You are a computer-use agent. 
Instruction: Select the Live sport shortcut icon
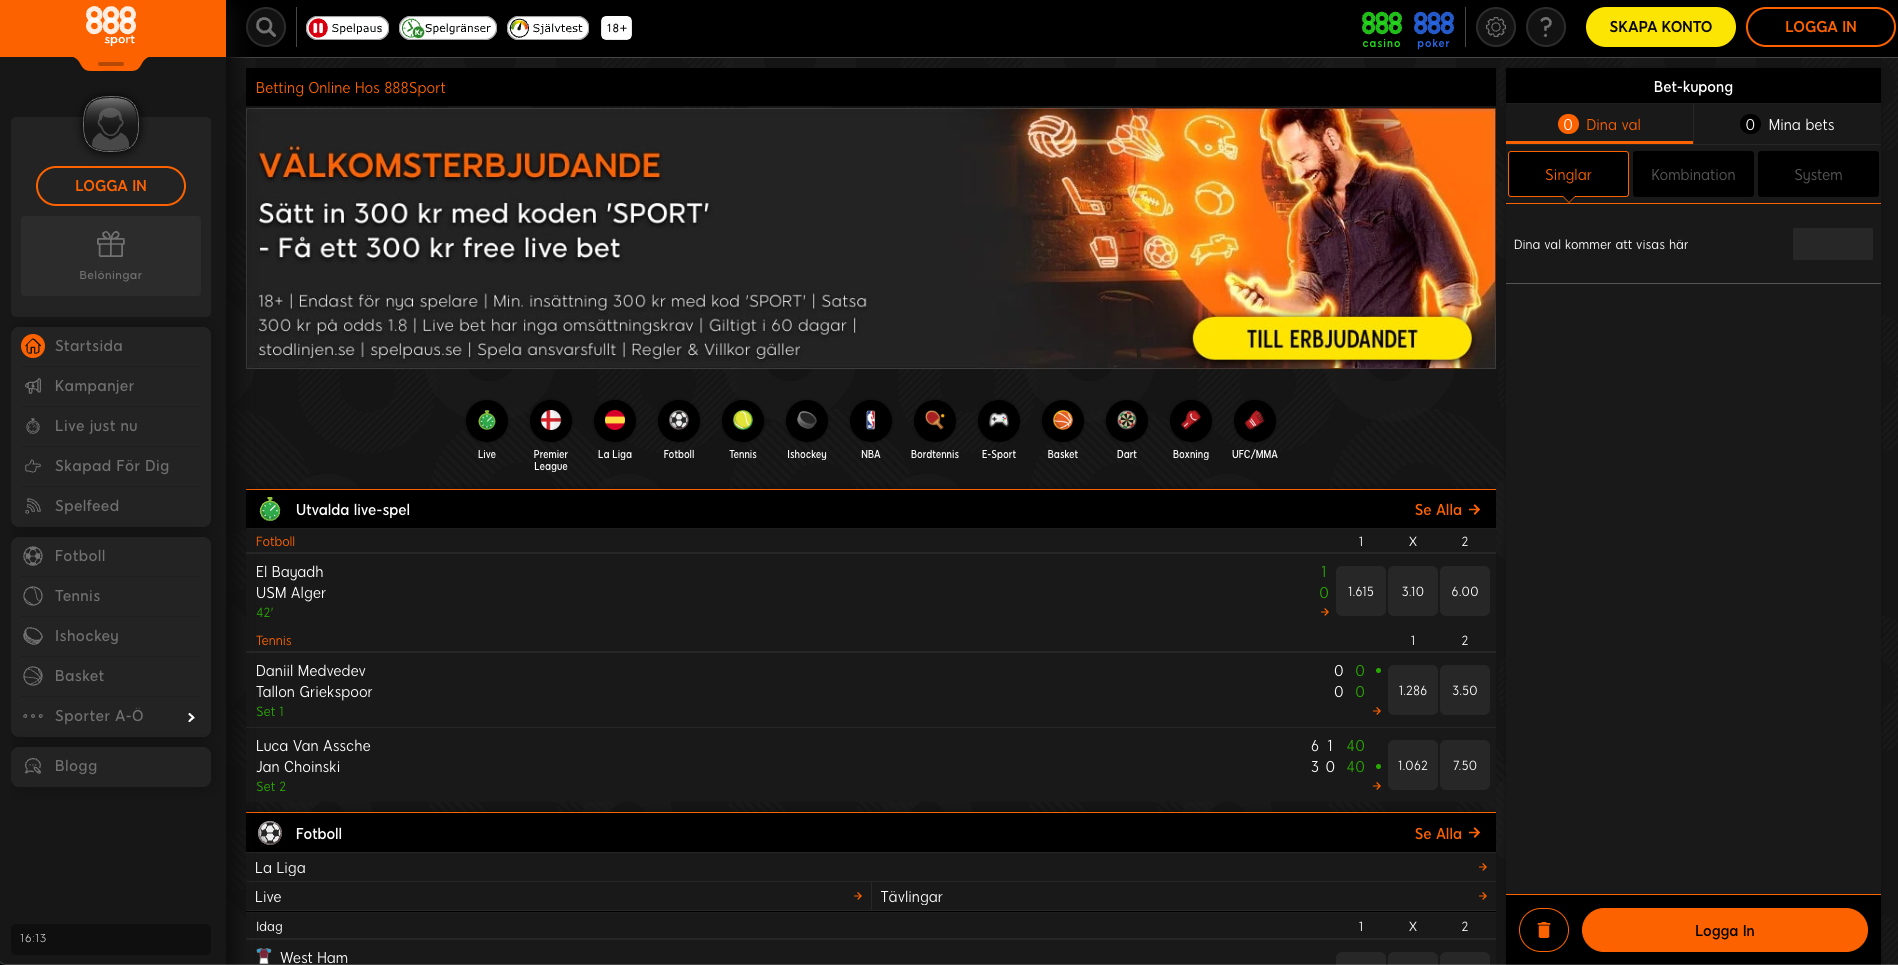coord(487,421)
